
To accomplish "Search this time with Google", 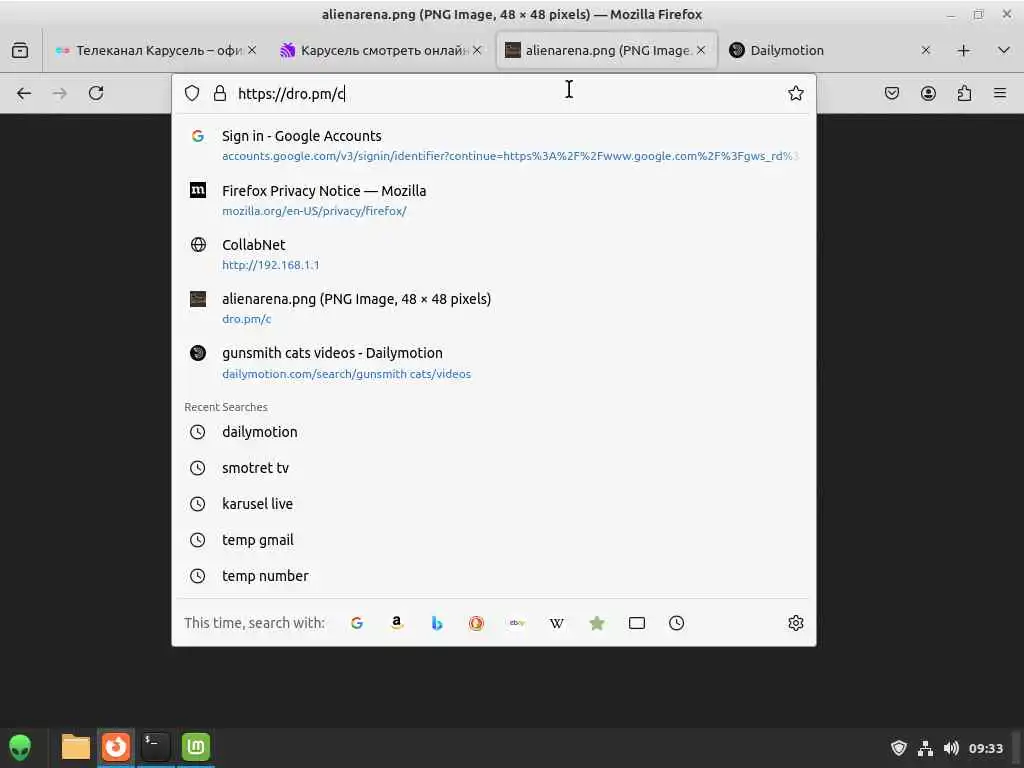I will [357, 623].
